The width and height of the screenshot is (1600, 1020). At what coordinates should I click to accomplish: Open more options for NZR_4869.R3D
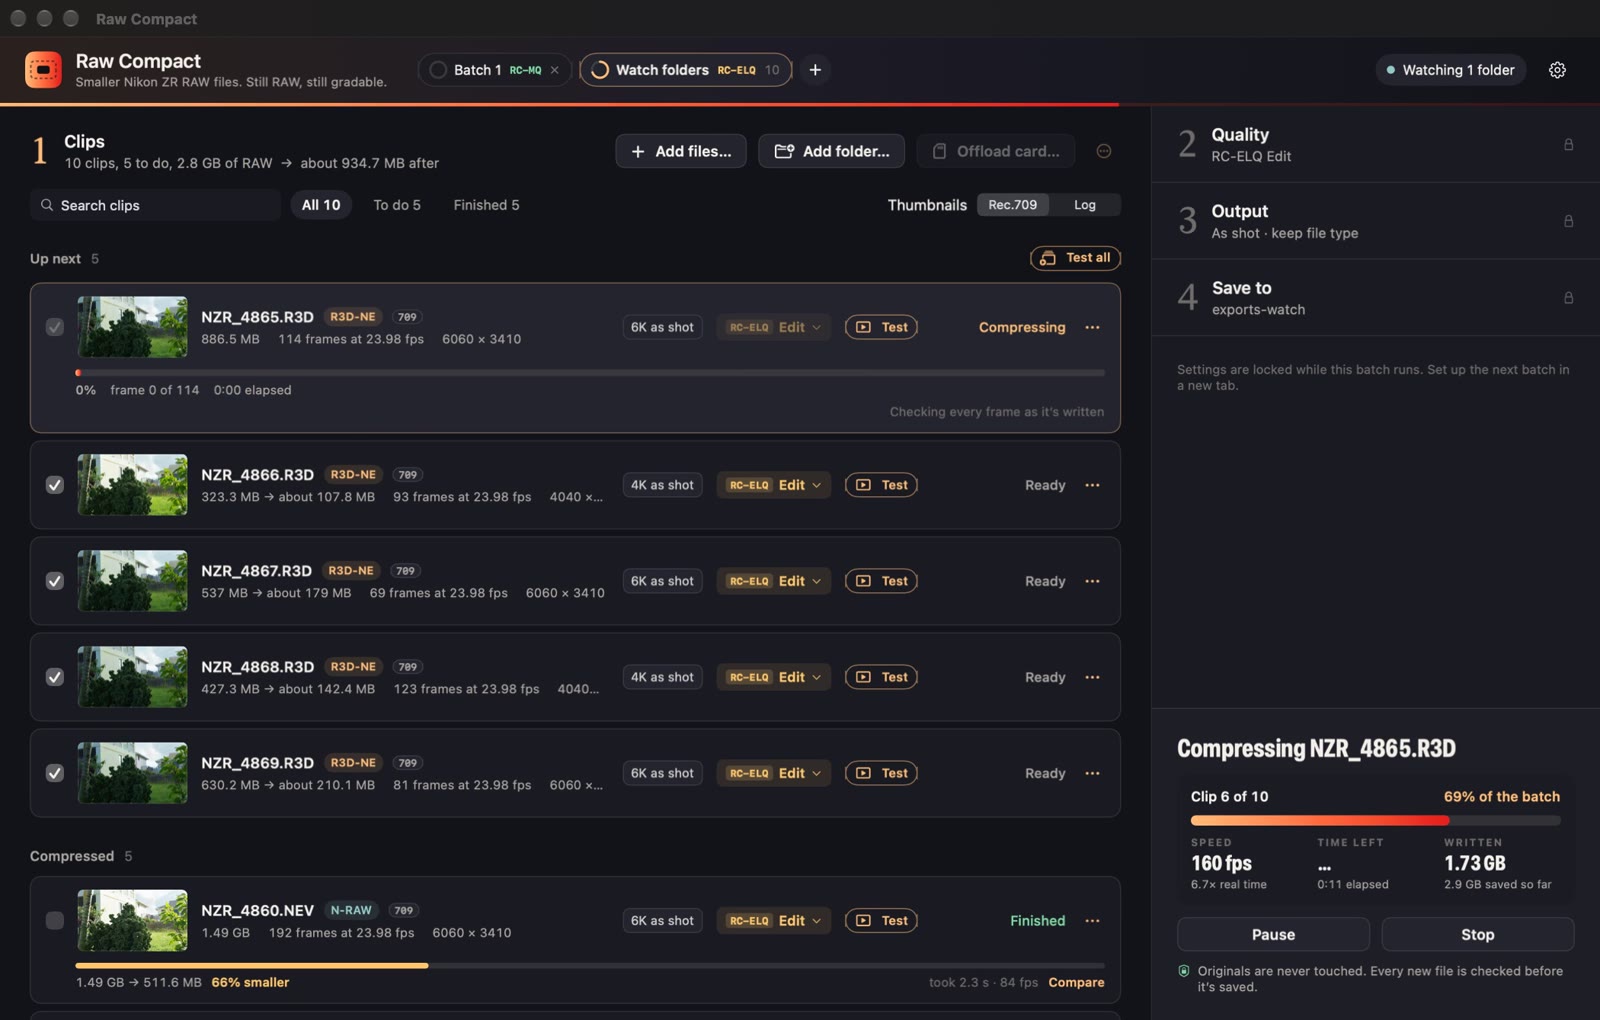click(1092, 773)
